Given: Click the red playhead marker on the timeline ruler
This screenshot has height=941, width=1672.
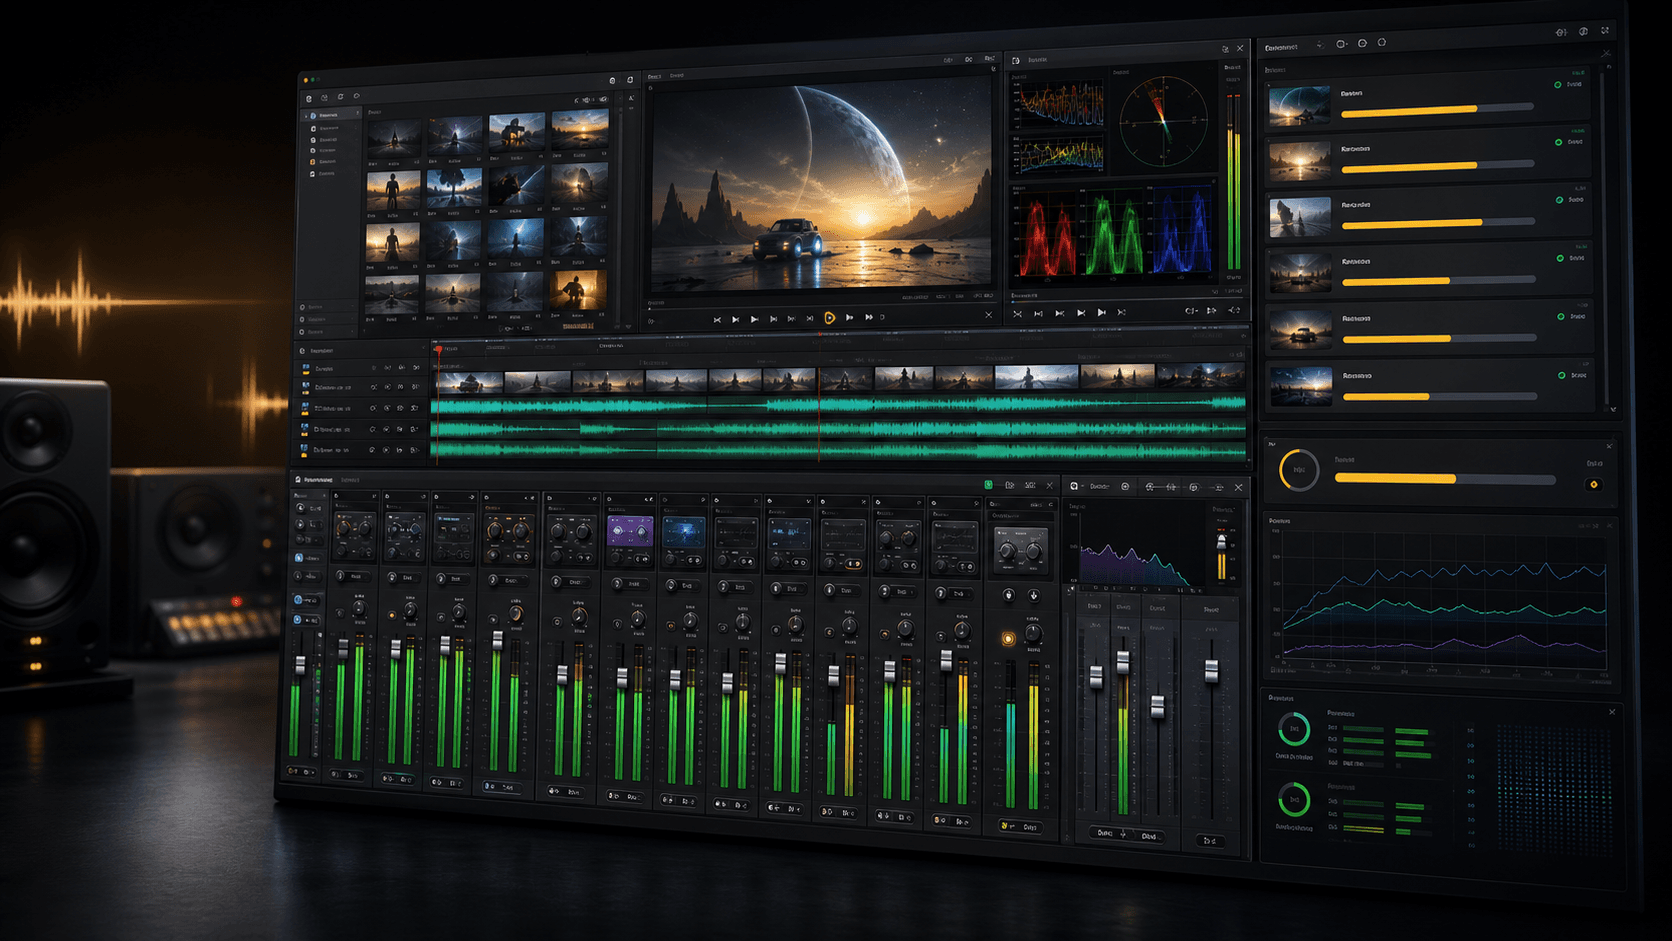Looking at the screenshot, I should click(438, 349).
